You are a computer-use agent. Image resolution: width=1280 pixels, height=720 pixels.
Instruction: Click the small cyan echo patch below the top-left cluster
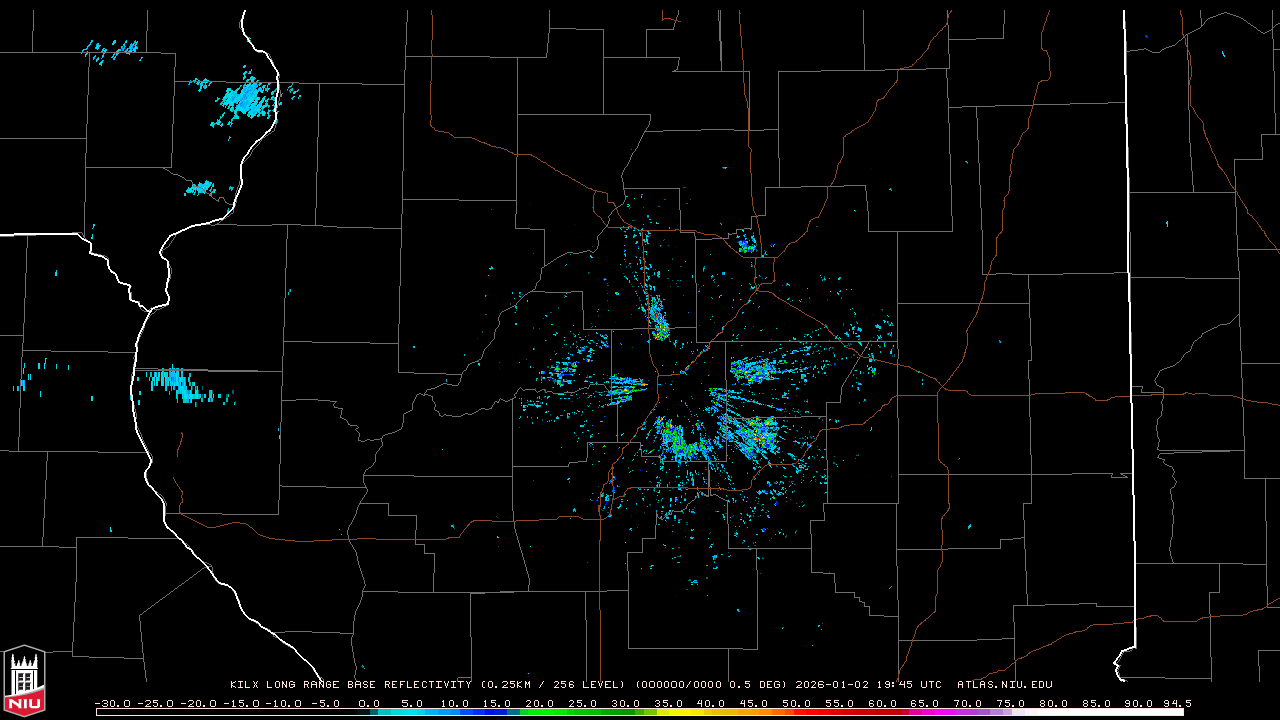[x=201, y=187]
